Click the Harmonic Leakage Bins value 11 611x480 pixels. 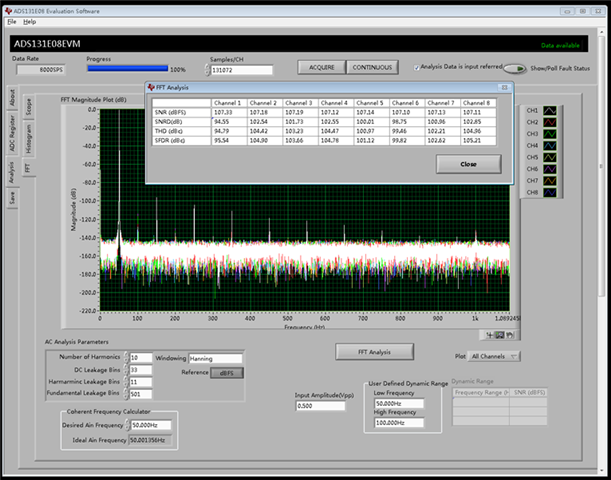[x=141, y=382]
